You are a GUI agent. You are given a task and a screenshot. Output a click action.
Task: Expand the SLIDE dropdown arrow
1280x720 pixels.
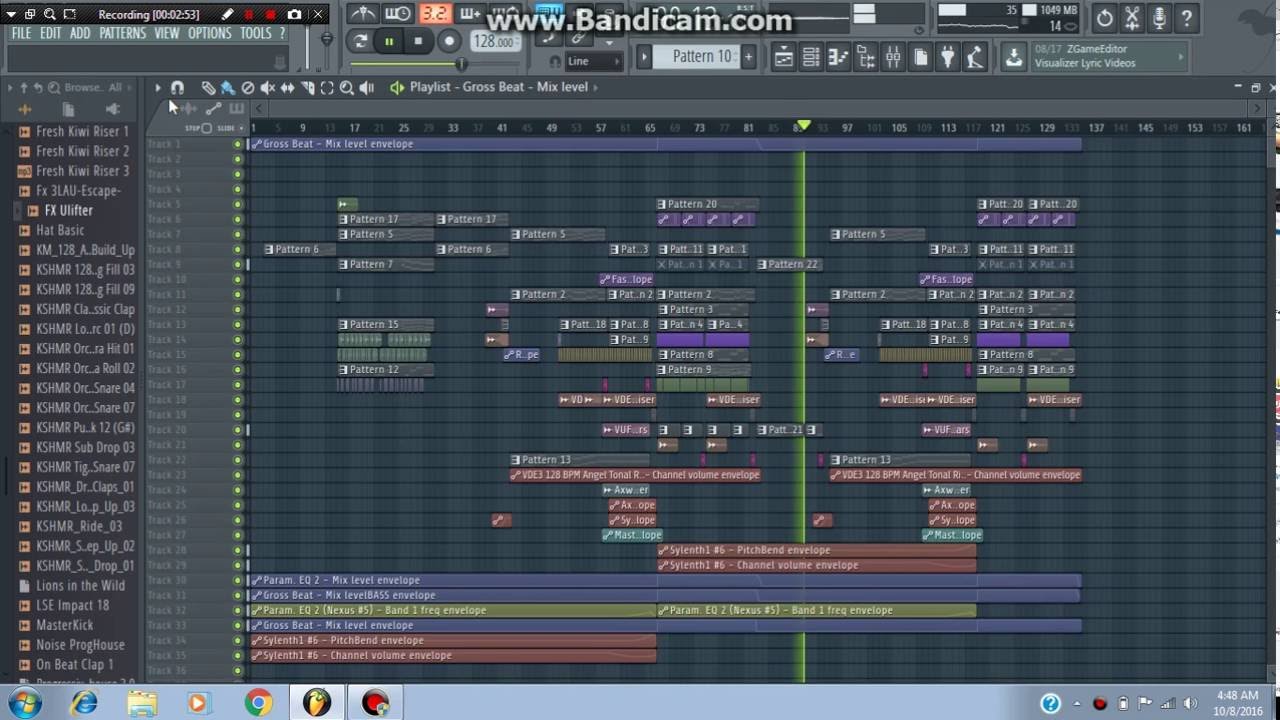click(x=241, y=127)
